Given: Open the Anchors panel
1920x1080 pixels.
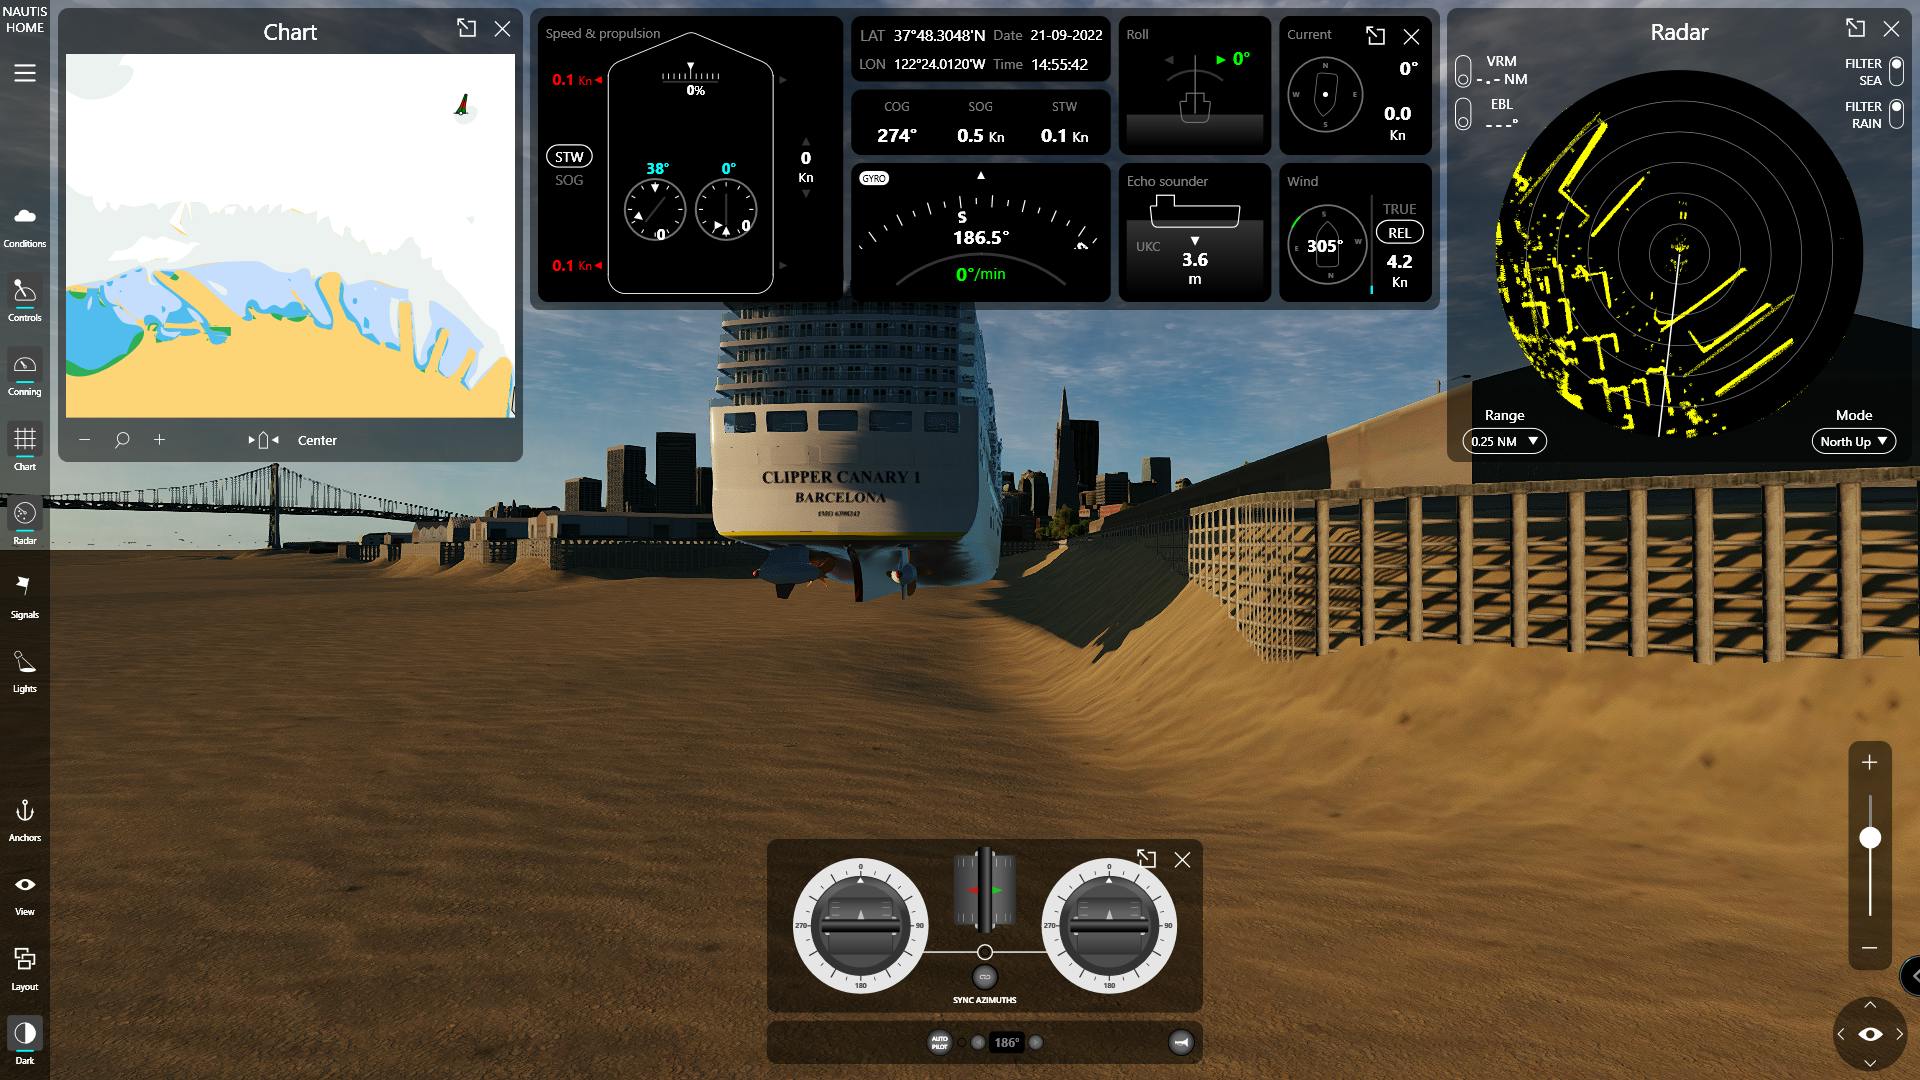Looking at the screenshot, I should (25, 819).
